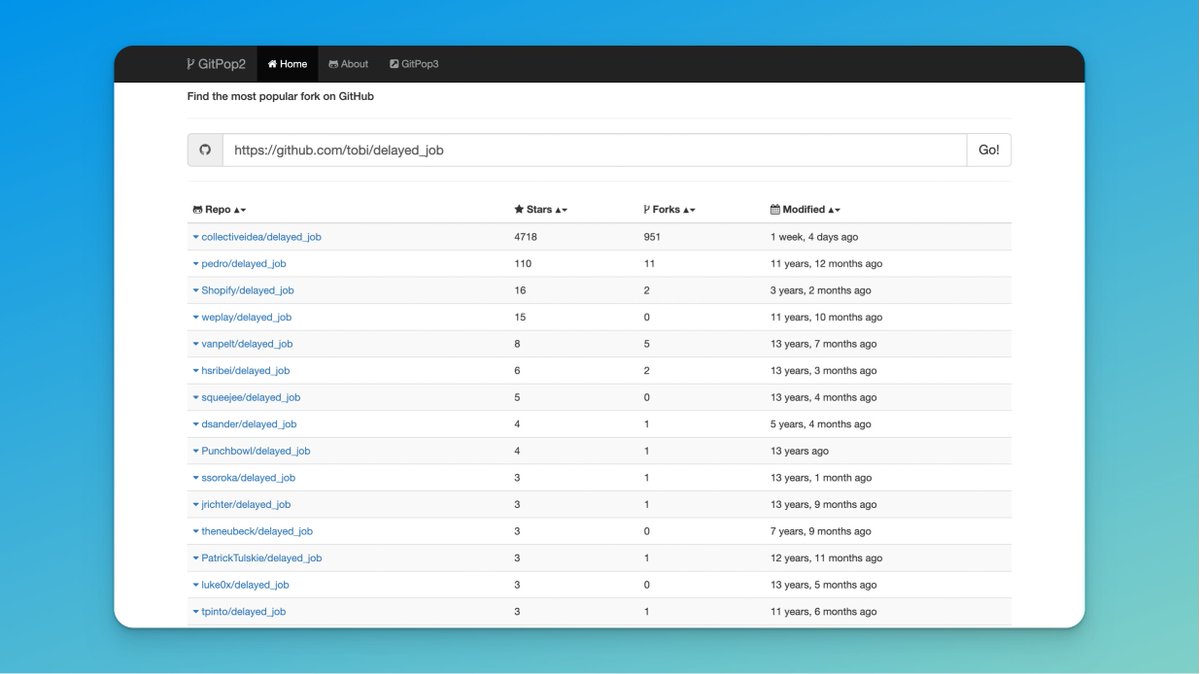Sort the table by Stars sort arrows
The height and width of the screenshot is (674, 1200).
click(561, 210)
